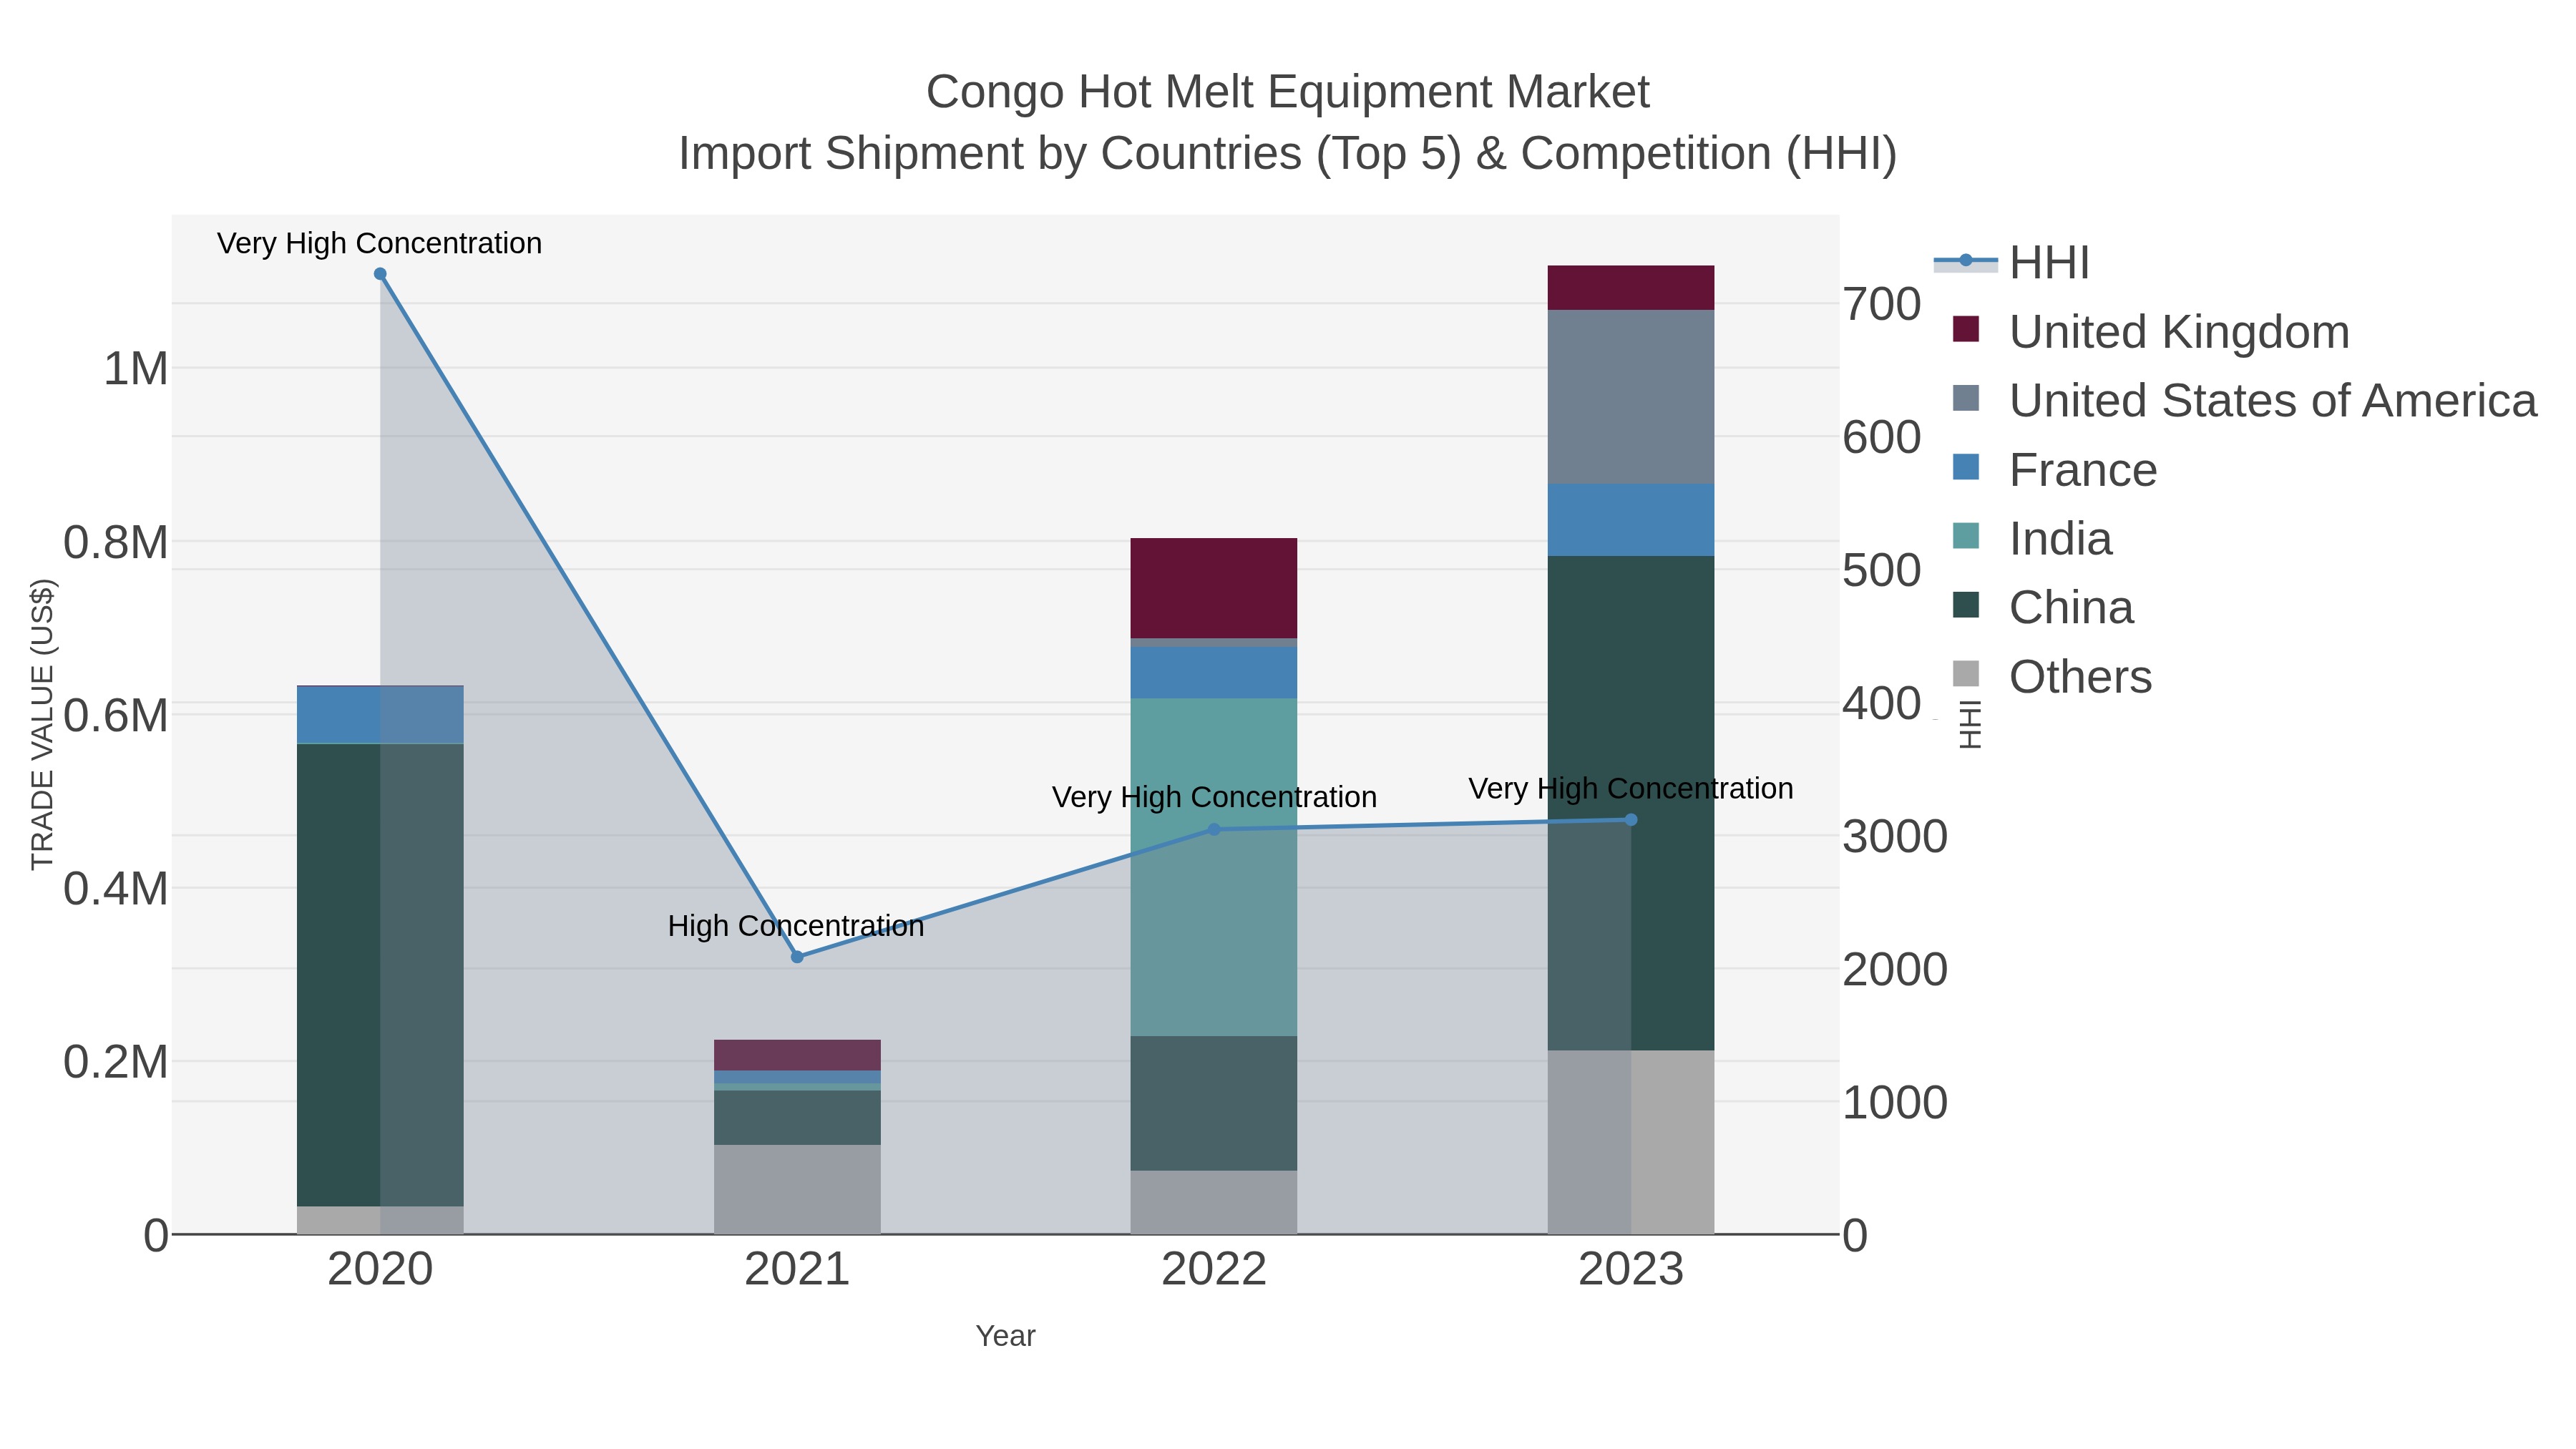Select the 2023 United Kingdom bar segment

[1631, 288]
